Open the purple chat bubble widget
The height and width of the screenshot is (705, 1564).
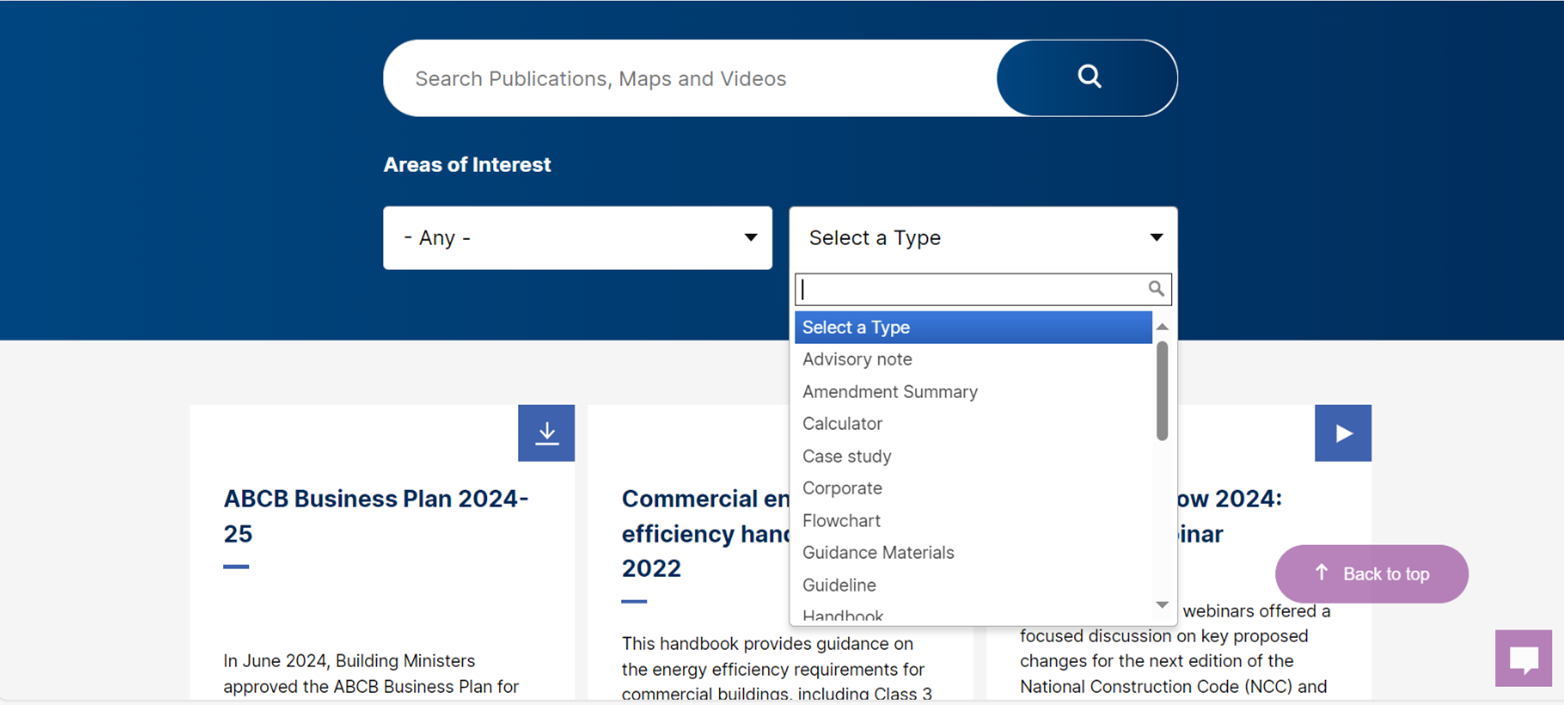pos(1523,658)
